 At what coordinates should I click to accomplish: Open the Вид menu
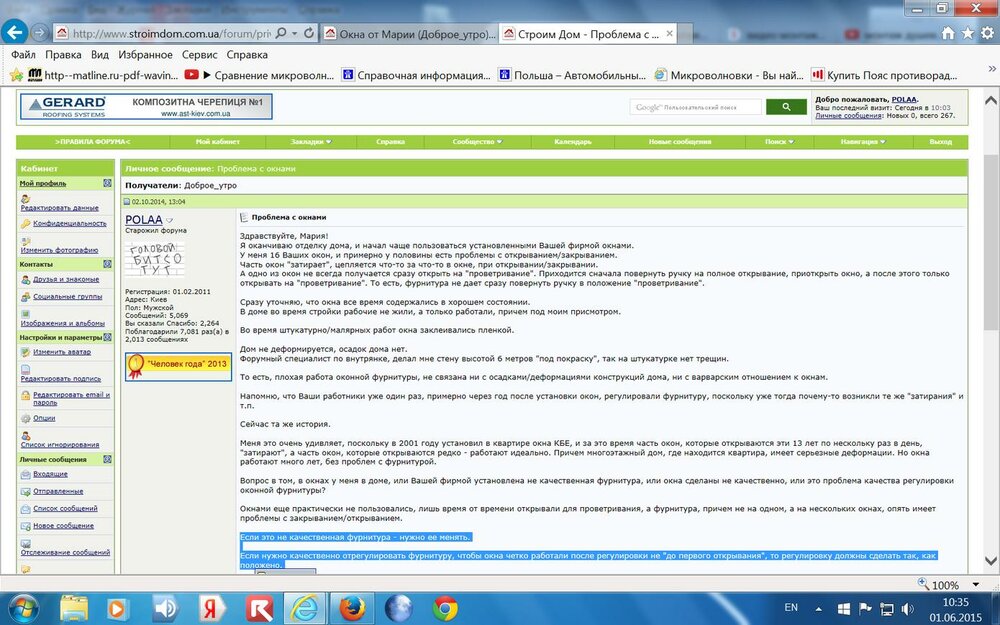pos(99,55)
